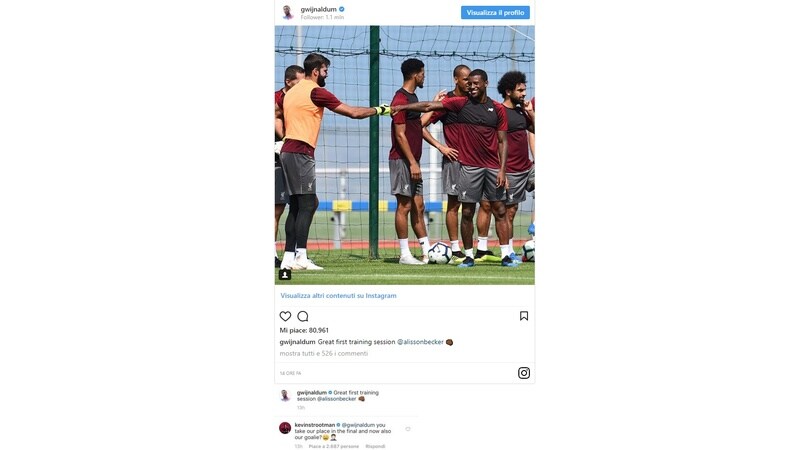Open the kevinstrootman username link

pyautogui.click(x=315, y=425)
